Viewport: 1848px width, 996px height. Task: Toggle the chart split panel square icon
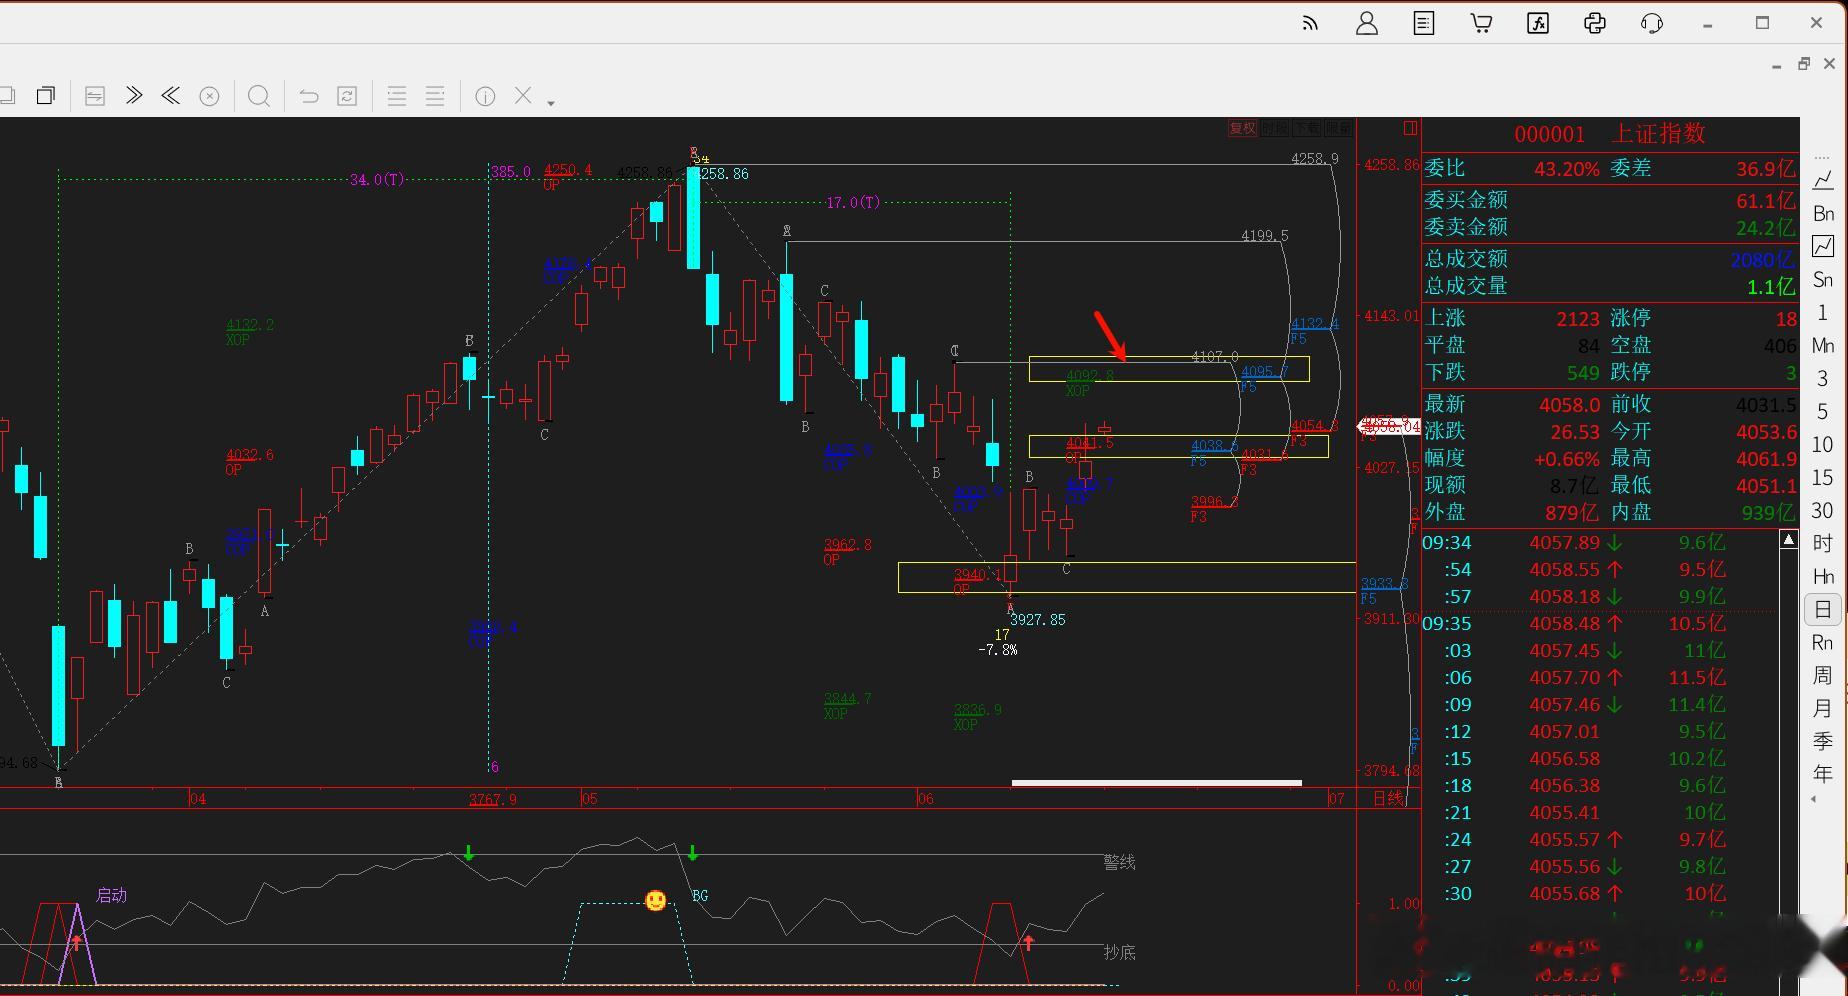tap(1410, 128)
